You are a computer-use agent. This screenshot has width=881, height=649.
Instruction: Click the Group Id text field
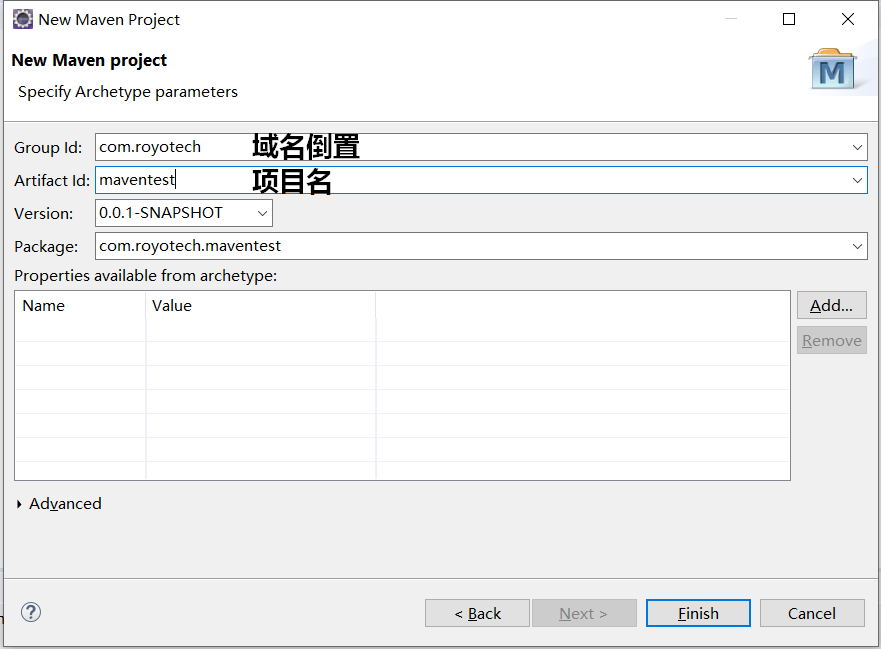coord(481,147)
